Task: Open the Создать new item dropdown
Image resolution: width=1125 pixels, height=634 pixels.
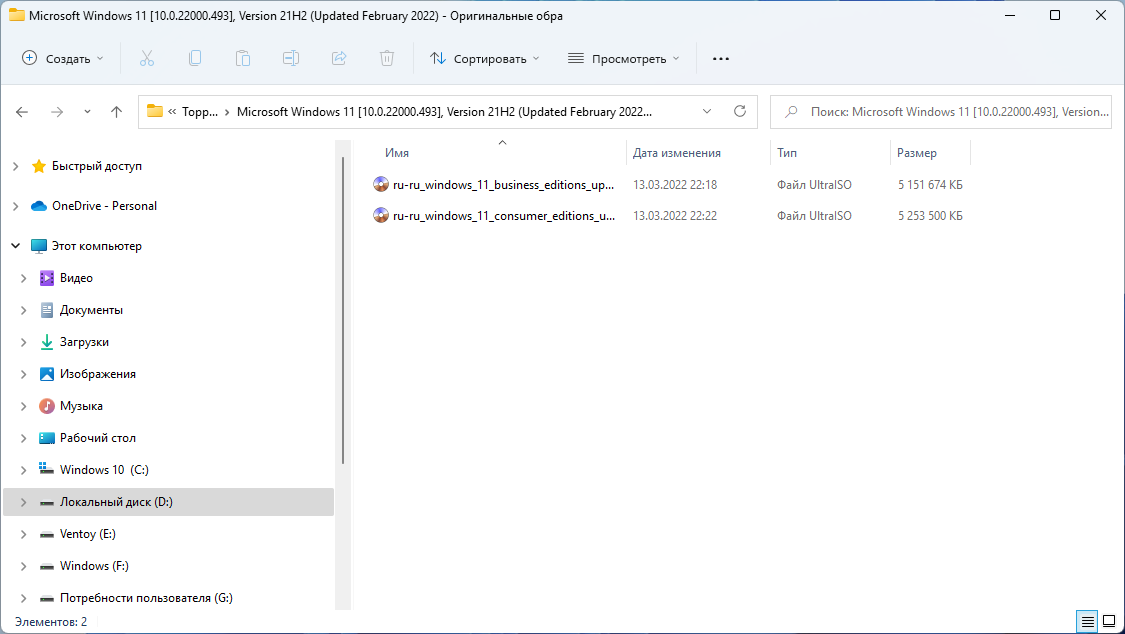Action: click(63, 59)
